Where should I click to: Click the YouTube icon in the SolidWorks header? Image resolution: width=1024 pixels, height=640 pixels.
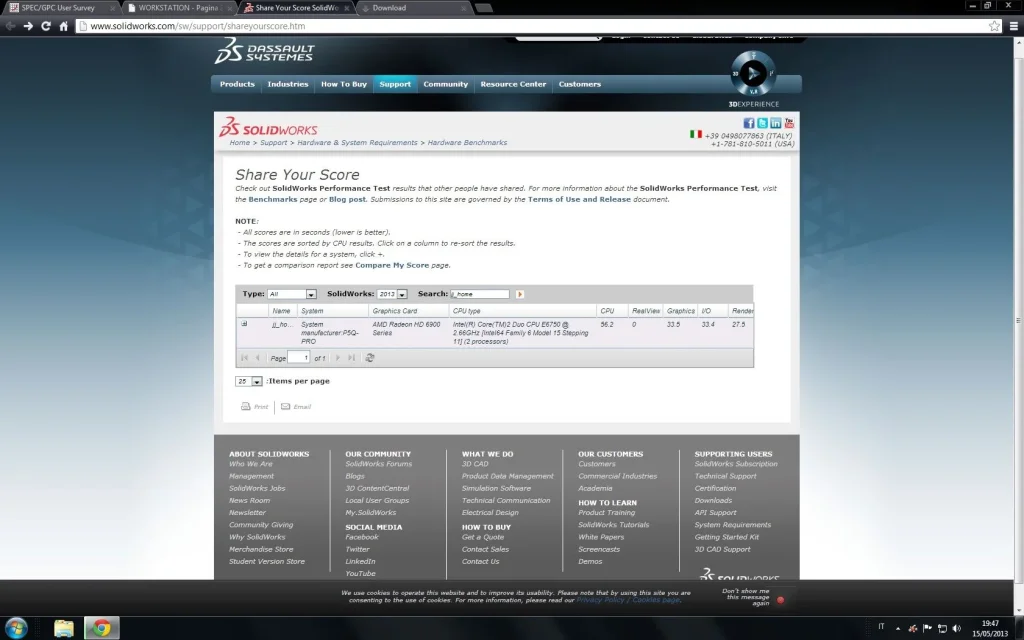(789, 123)
